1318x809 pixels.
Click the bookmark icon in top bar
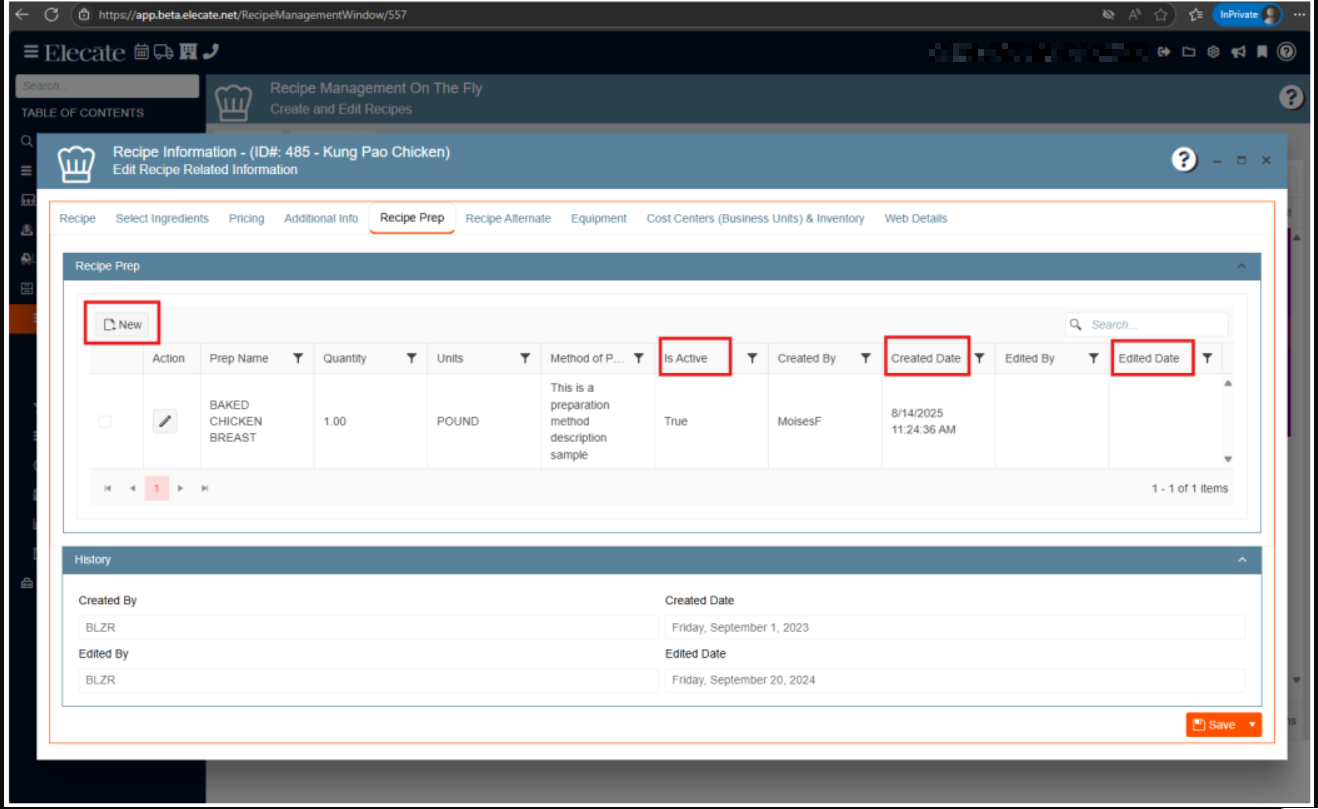coord(1262,52)
